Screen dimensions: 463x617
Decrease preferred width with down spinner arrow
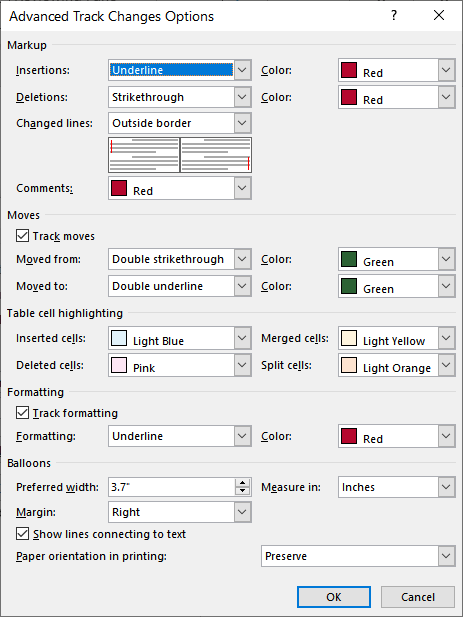(x=242, y=491)
